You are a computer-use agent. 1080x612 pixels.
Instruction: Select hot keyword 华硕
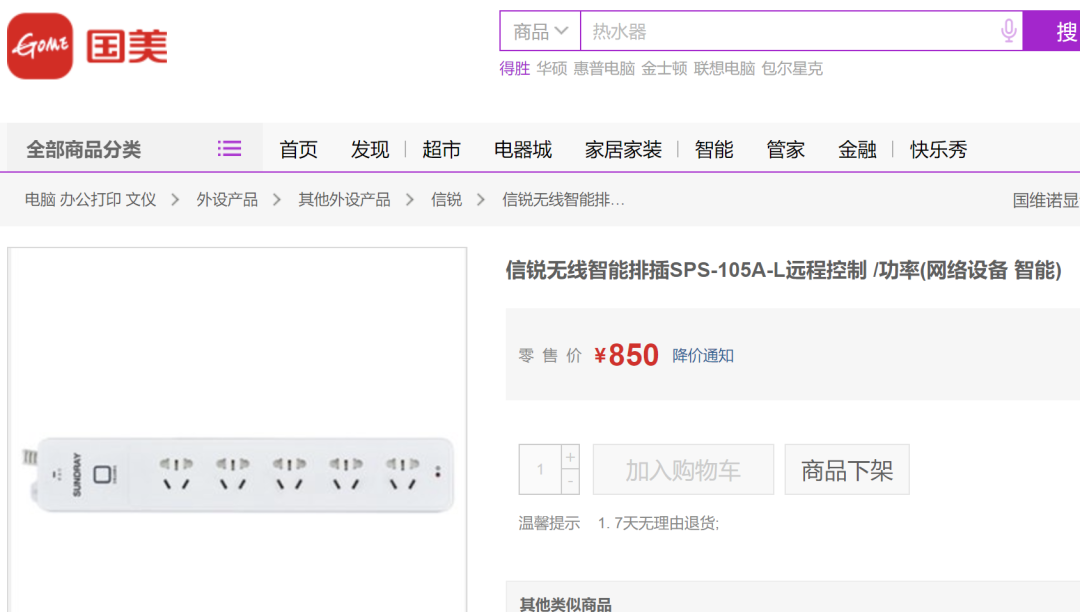pyautogui.click(x=552, y=68)
